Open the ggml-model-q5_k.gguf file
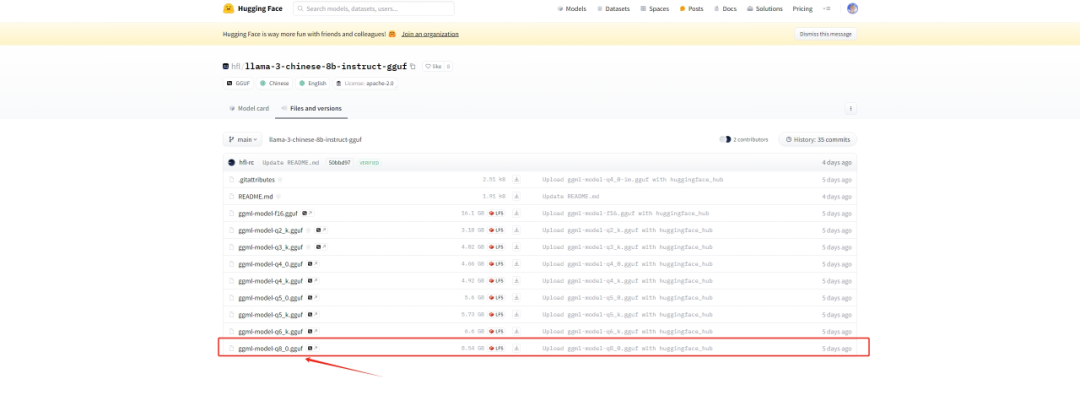The image size is (1080, 417). (x=270, y=315)
